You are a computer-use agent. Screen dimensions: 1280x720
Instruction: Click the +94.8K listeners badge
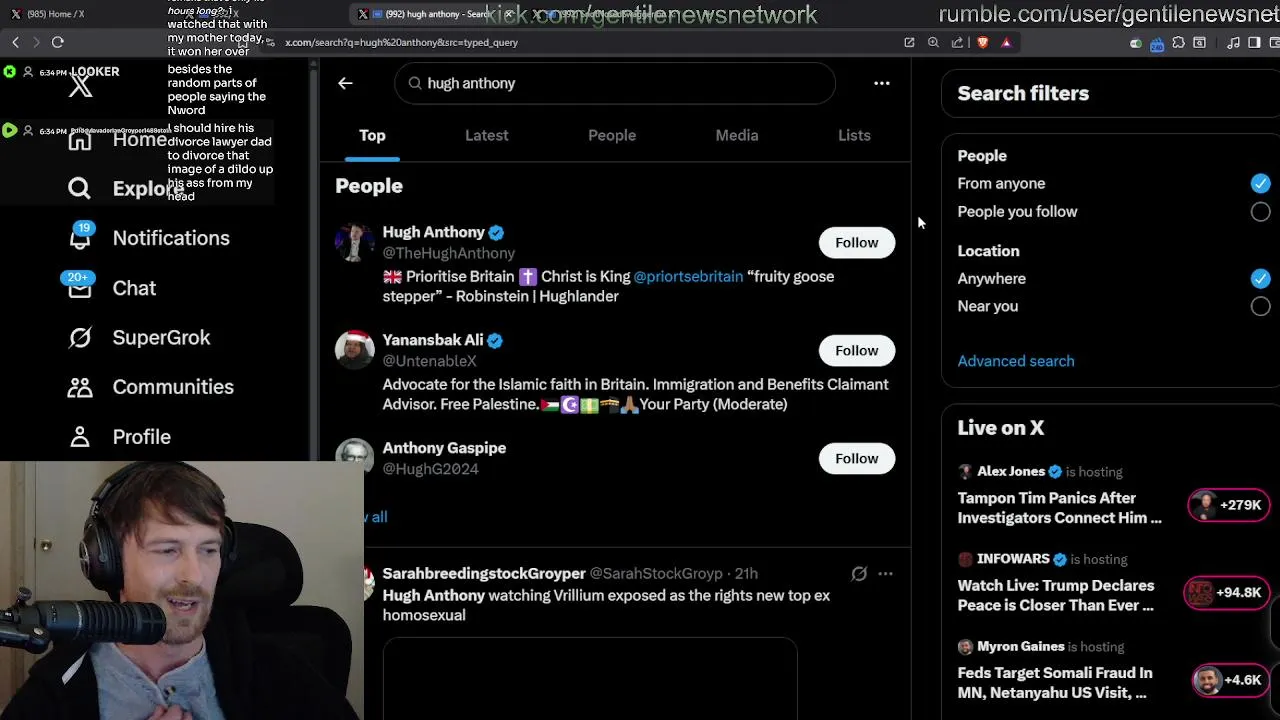[1225, 592]
